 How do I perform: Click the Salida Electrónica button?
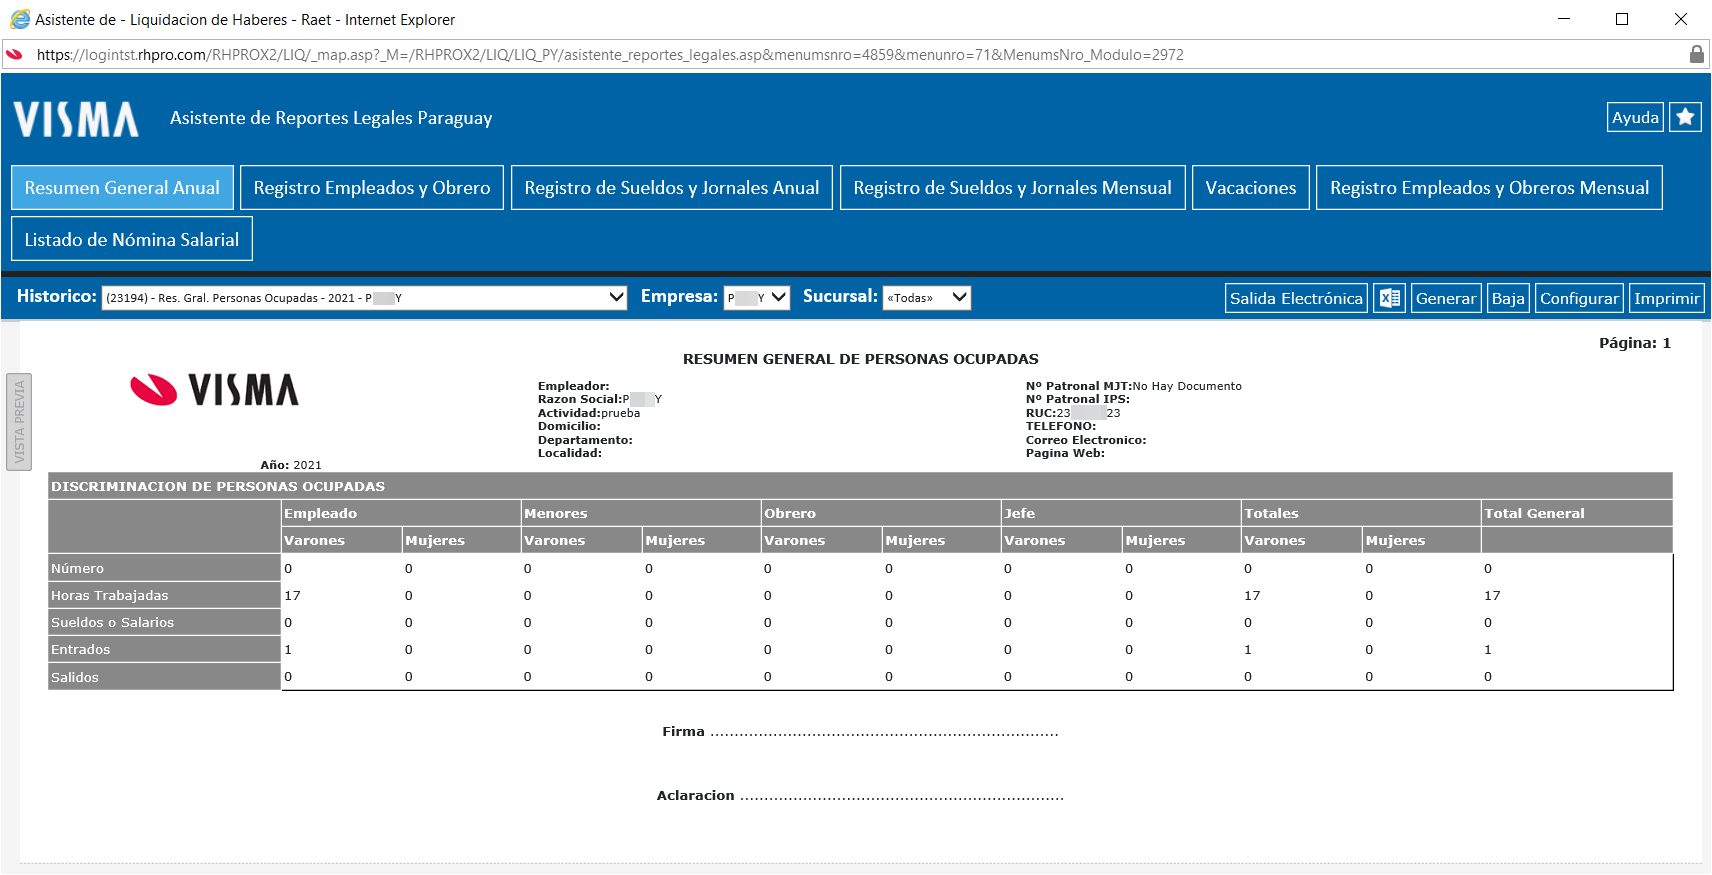[x=1296, y=298]
